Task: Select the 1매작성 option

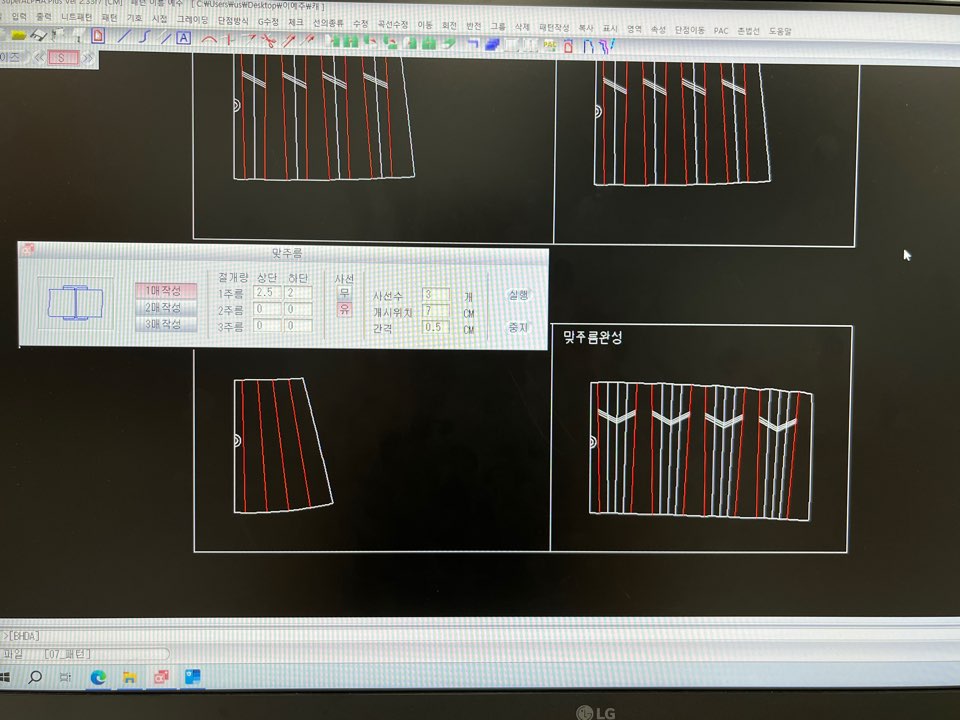Action: coord(165,291)
